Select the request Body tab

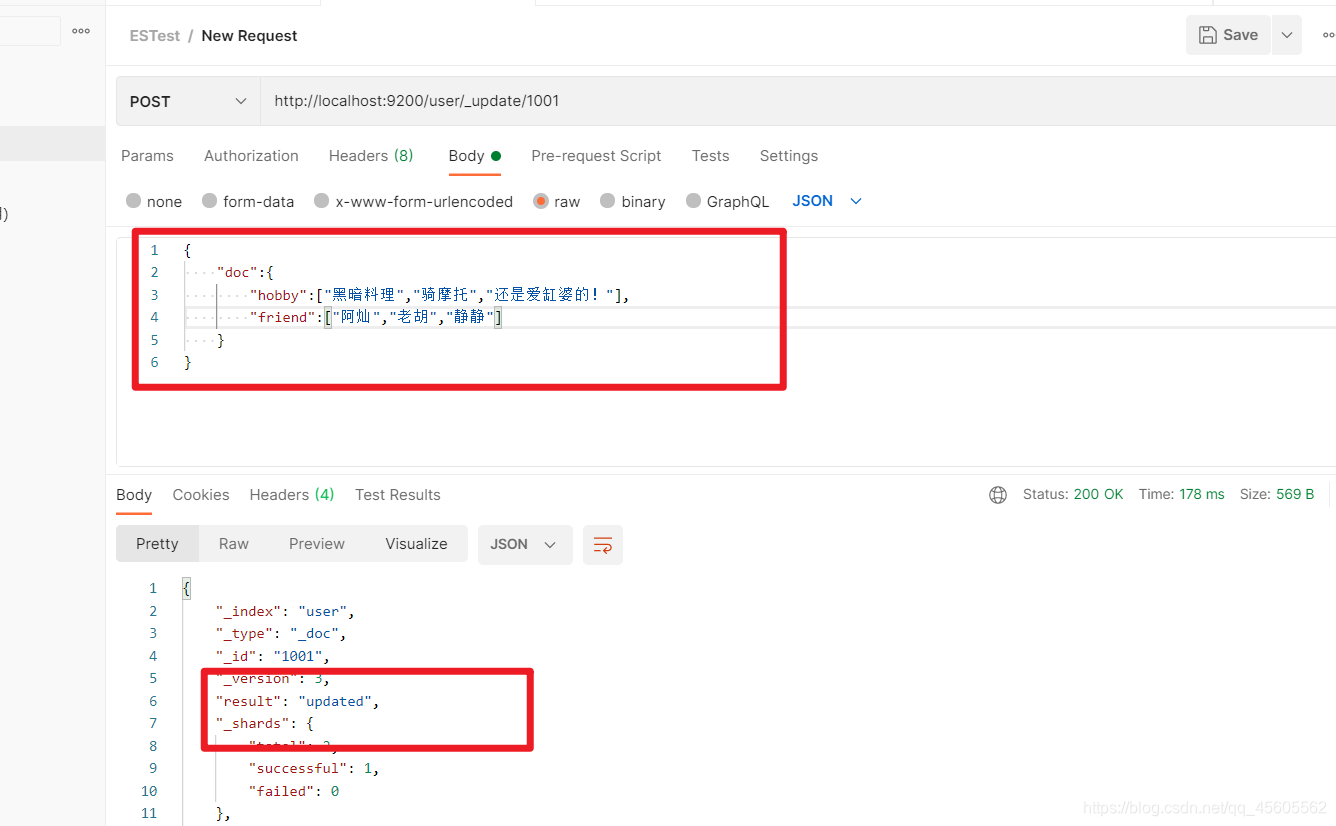(x=474, y=156)
